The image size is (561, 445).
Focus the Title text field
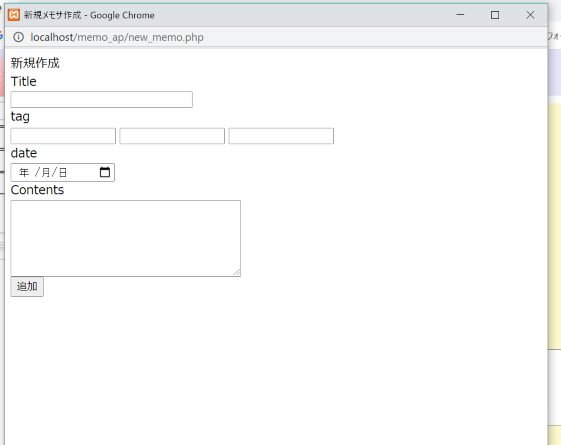click(102, 99)
